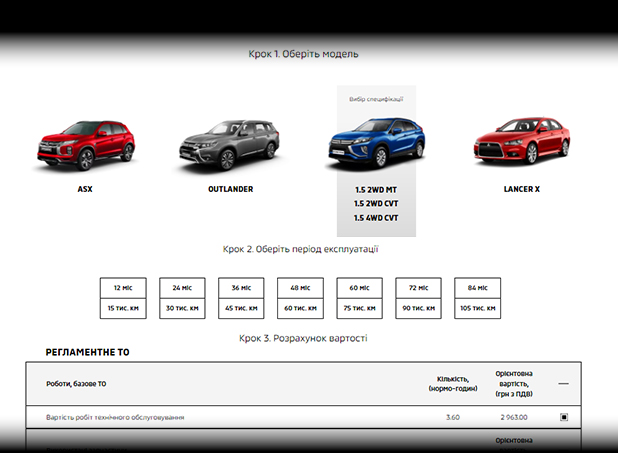
Task: Click the ASX model name label
Action: (84, 188)
